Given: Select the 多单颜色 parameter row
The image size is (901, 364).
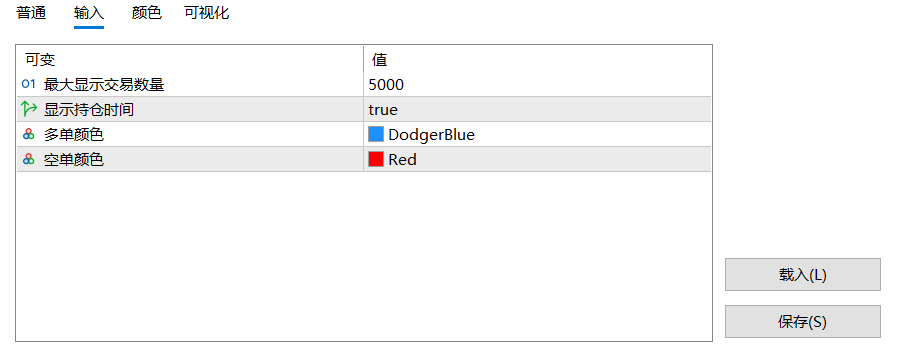Looking at the screenshot, I should pyautogui.click(x=364, y=135).
